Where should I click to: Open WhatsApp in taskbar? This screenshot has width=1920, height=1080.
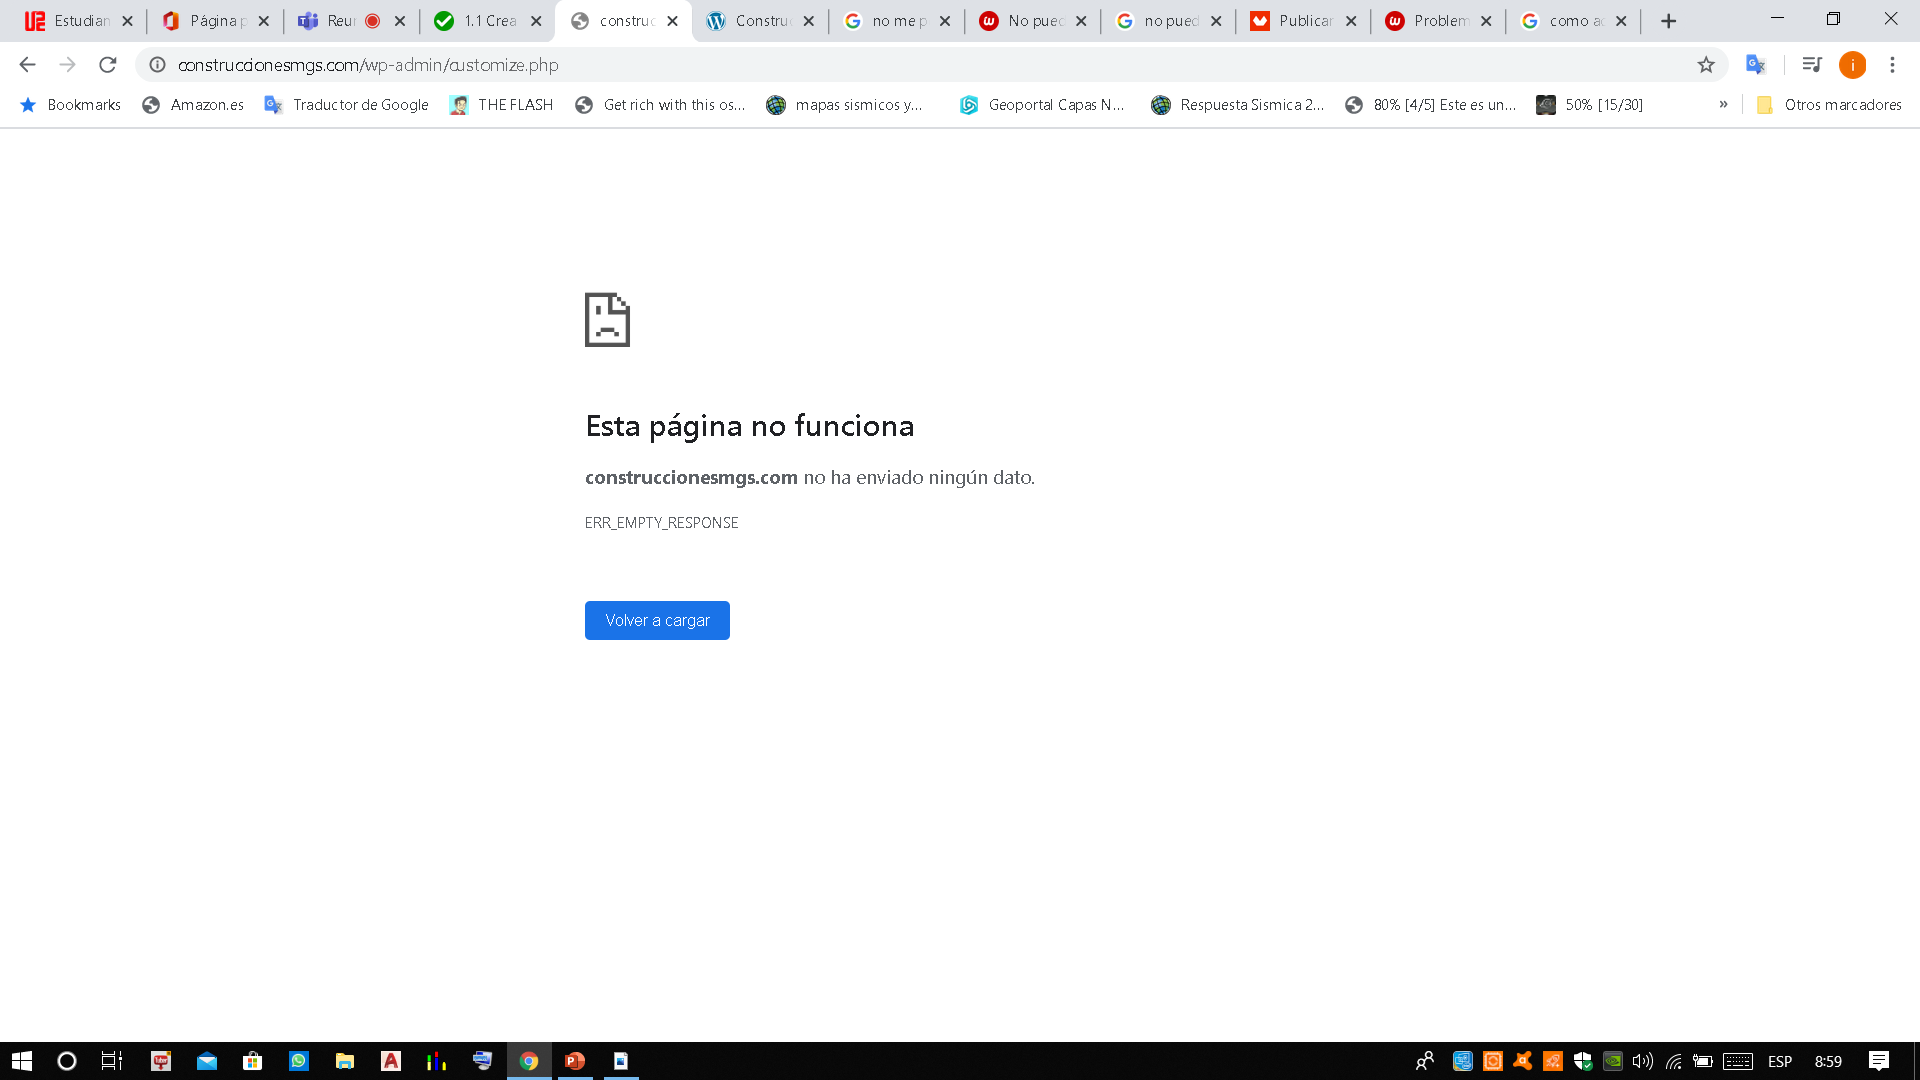click(299, 1061)
